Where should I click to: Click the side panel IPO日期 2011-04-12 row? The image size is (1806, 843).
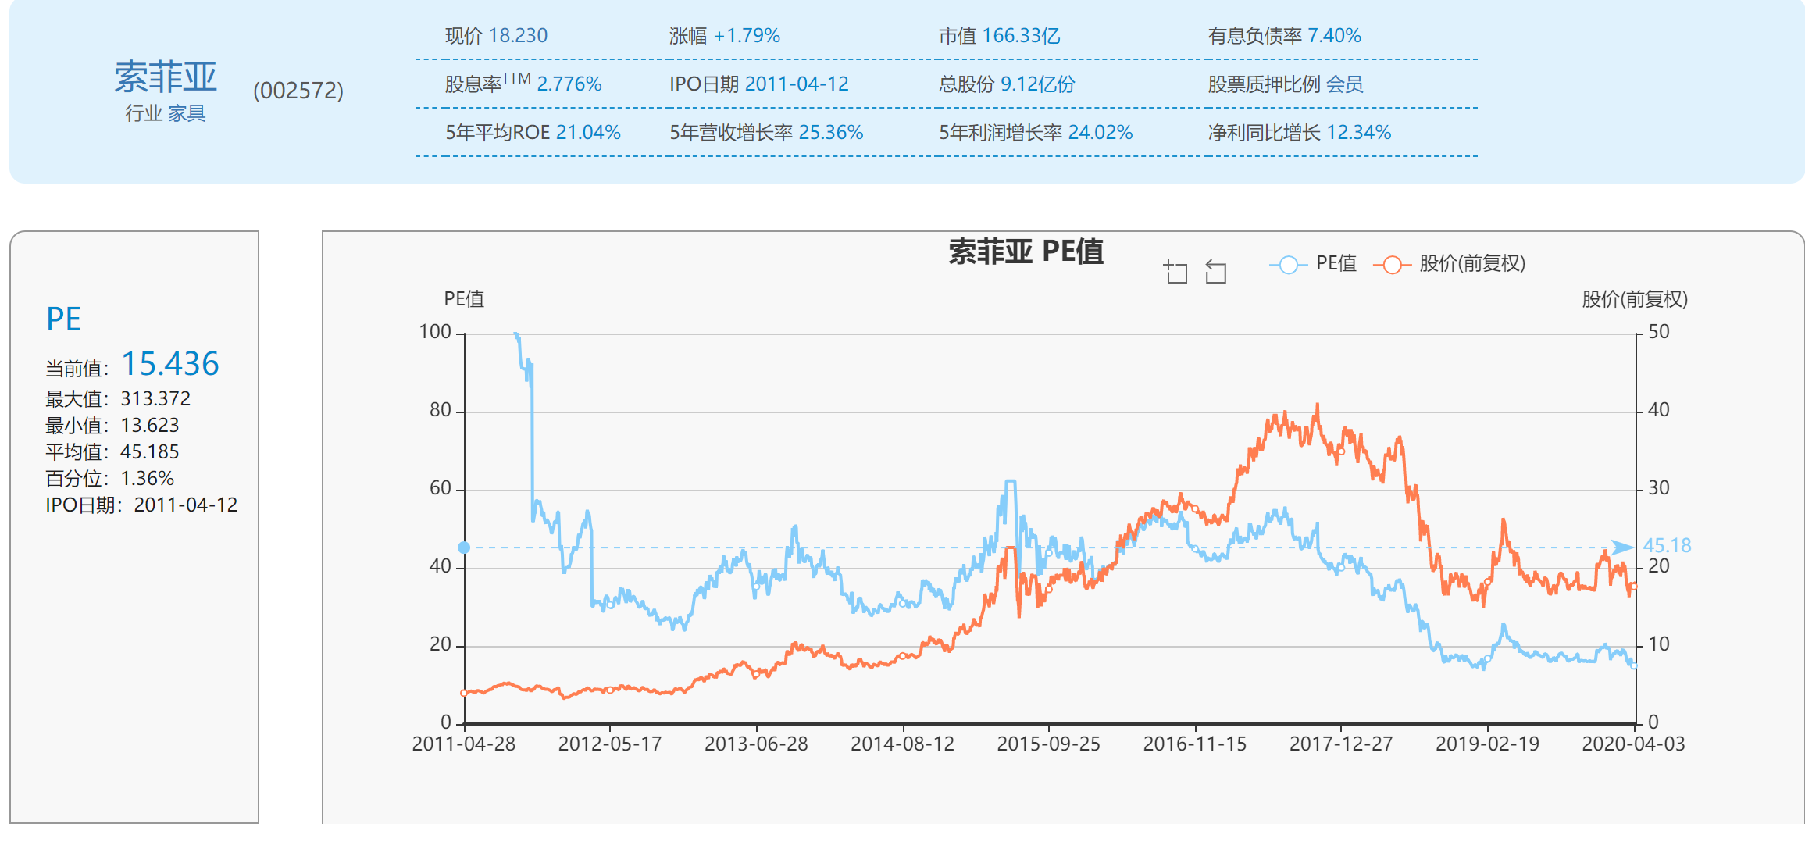point(142,505)
